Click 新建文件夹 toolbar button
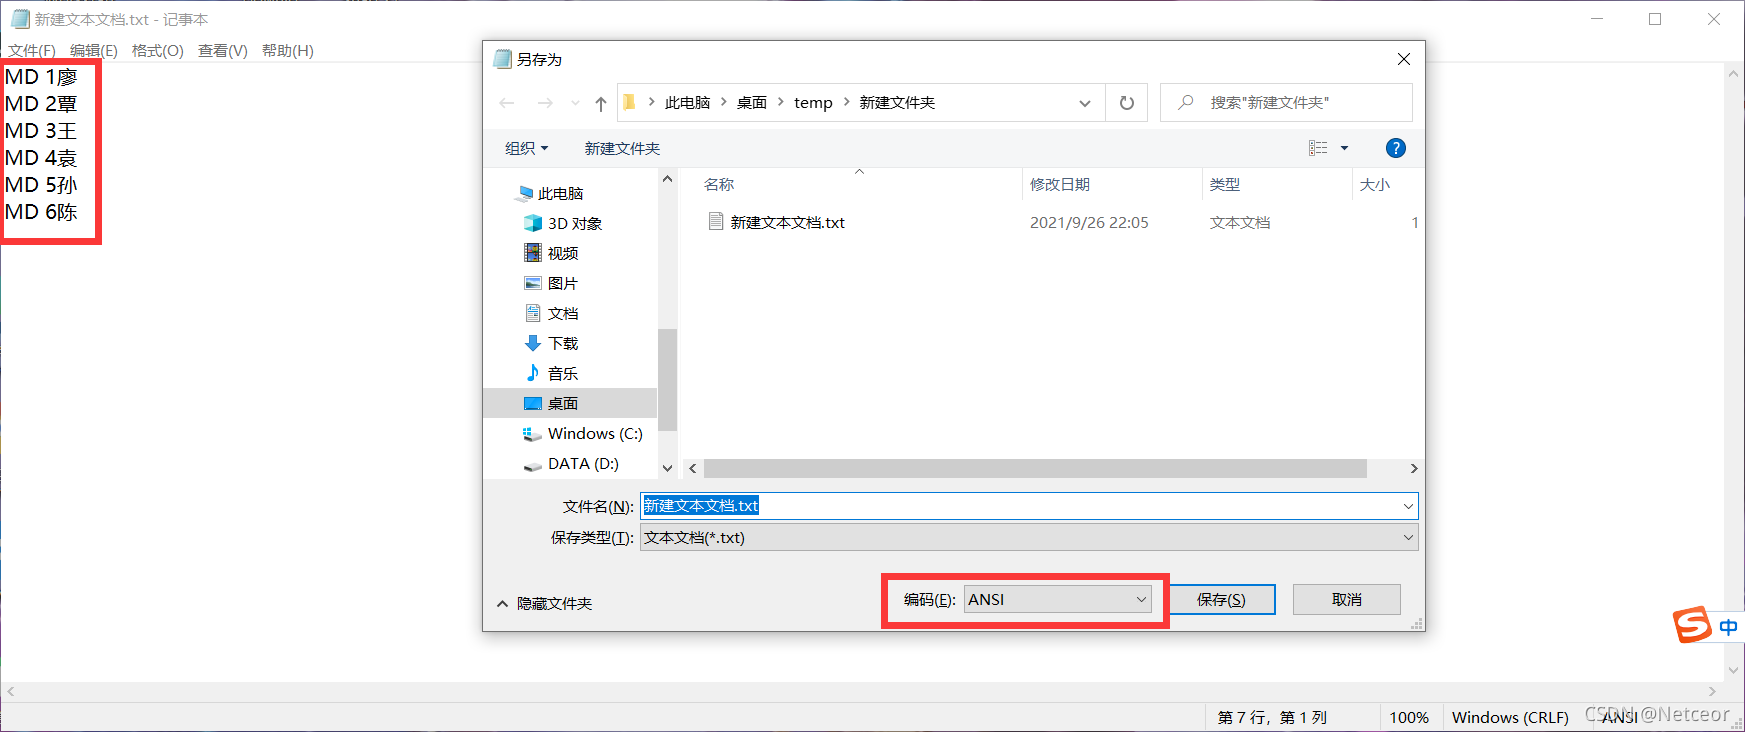Viewport: 1745px width, 732px height. [622, 148]
